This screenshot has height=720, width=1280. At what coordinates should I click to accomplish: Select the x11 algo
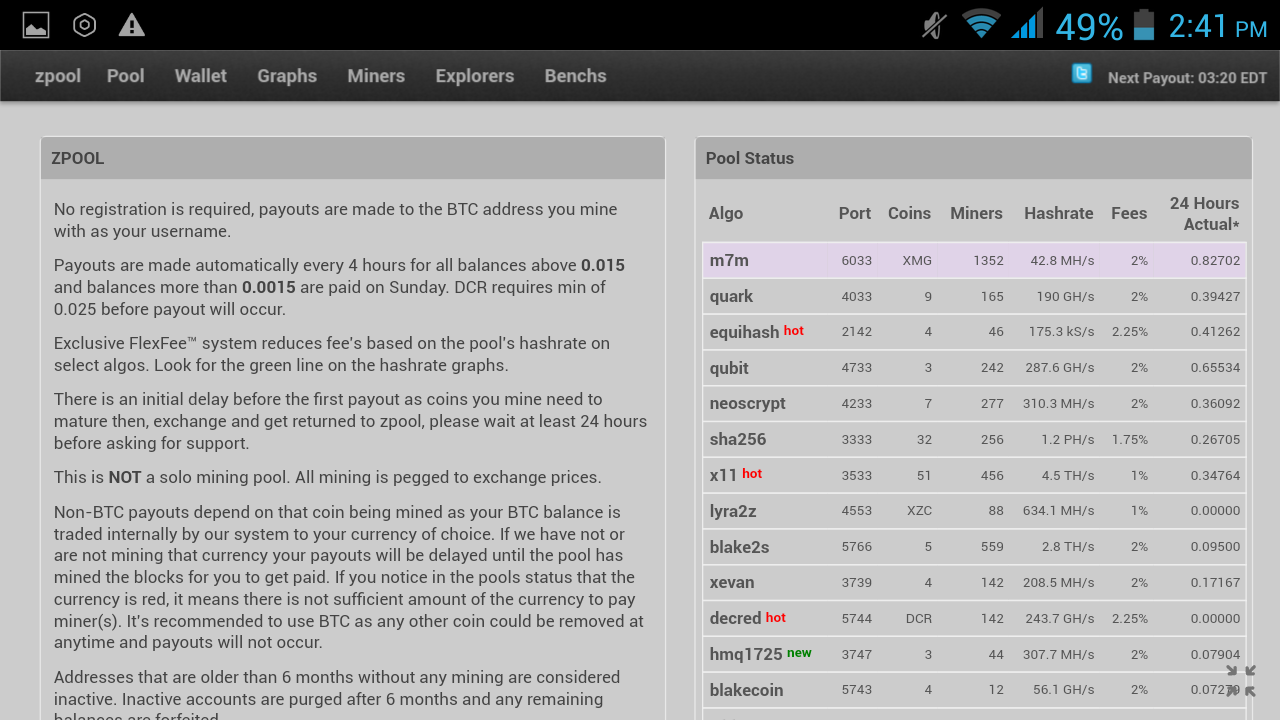point(723,475)
